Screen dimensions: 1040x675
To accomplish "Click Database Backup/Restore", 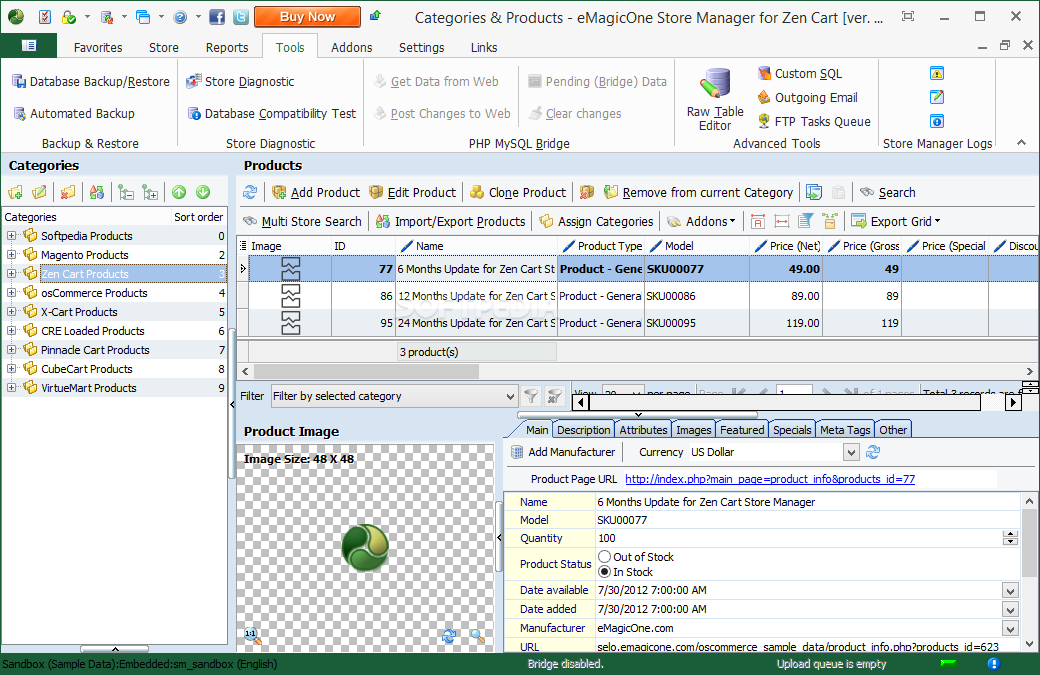I will 91,82.
